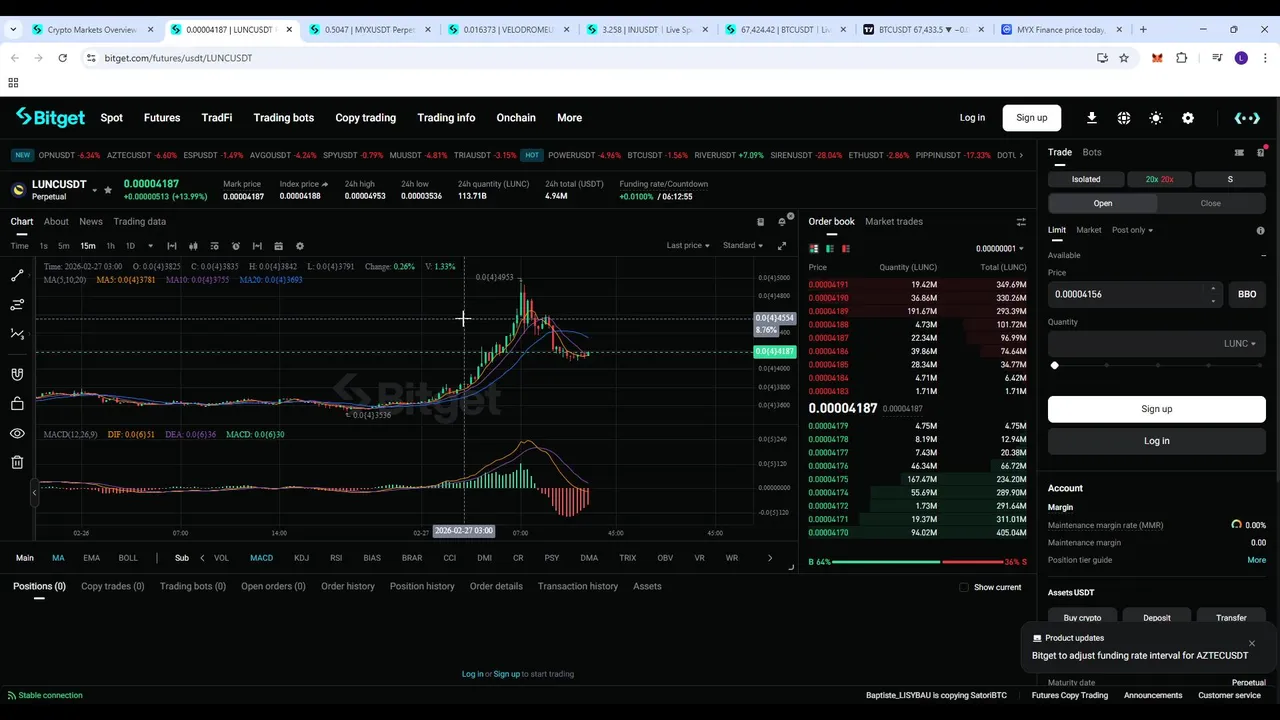
Task: Select the trend line drawing tool
Action: click(17, 275)
